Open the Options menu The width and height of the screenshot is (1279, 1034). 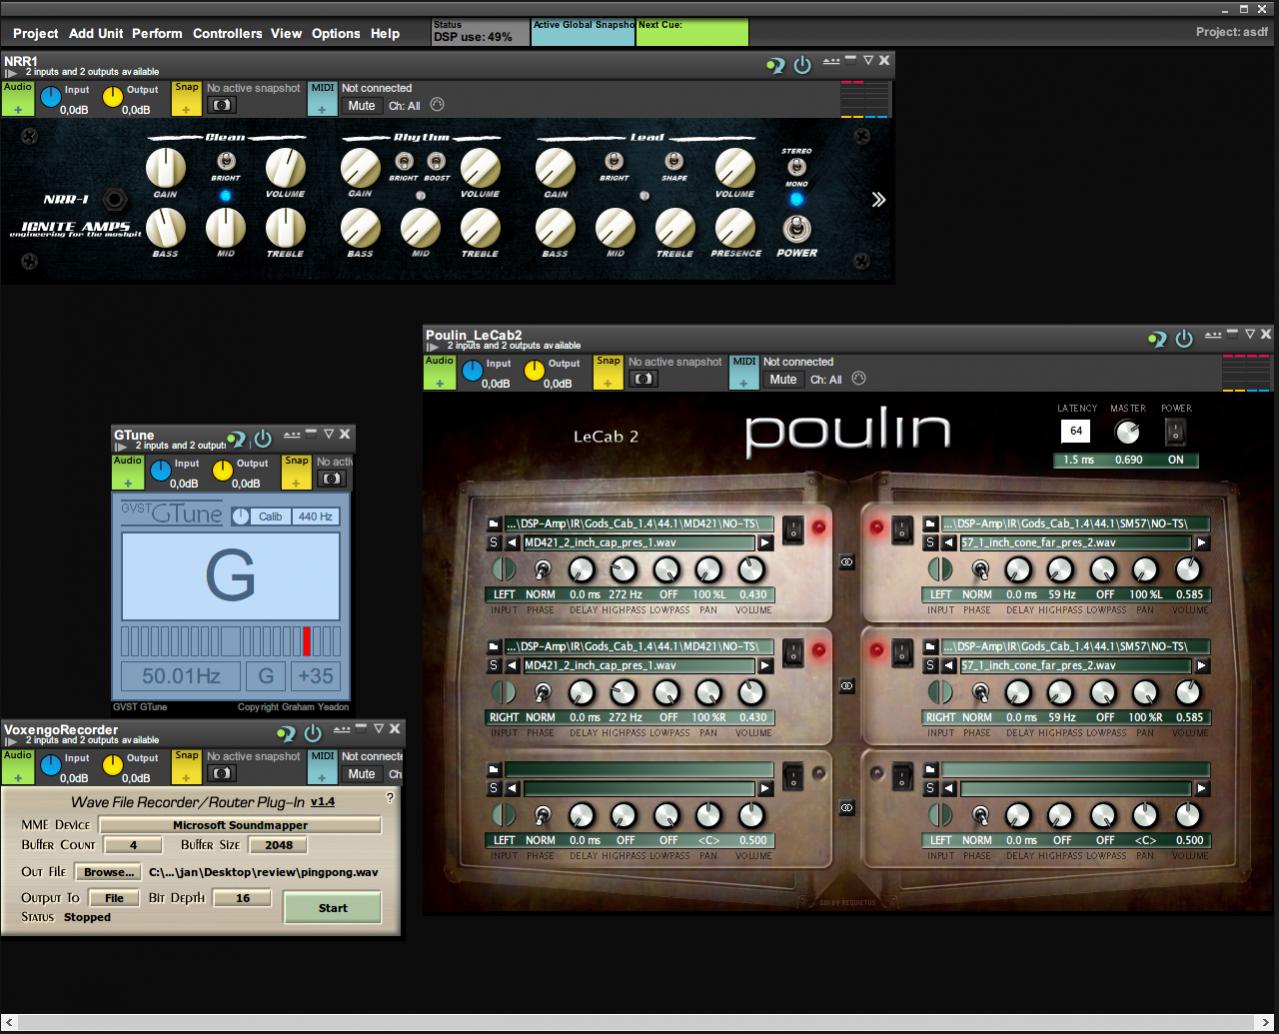coord(336,33)
